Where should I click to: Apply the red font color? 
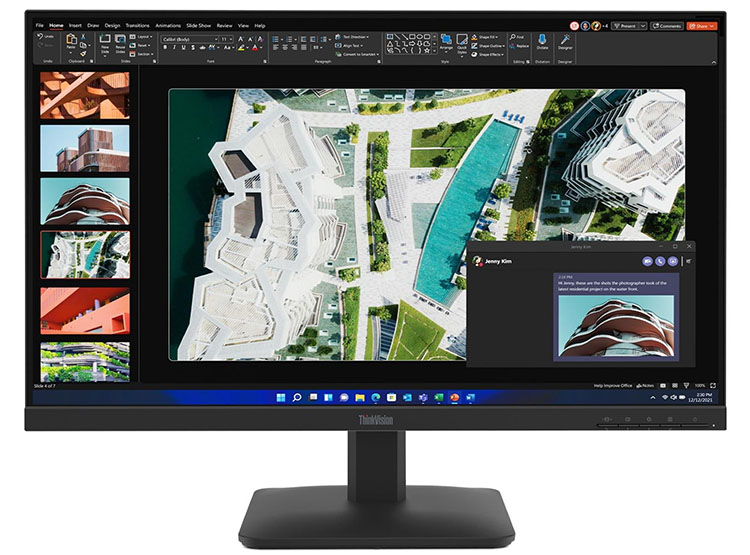click(x=255, y=48)
